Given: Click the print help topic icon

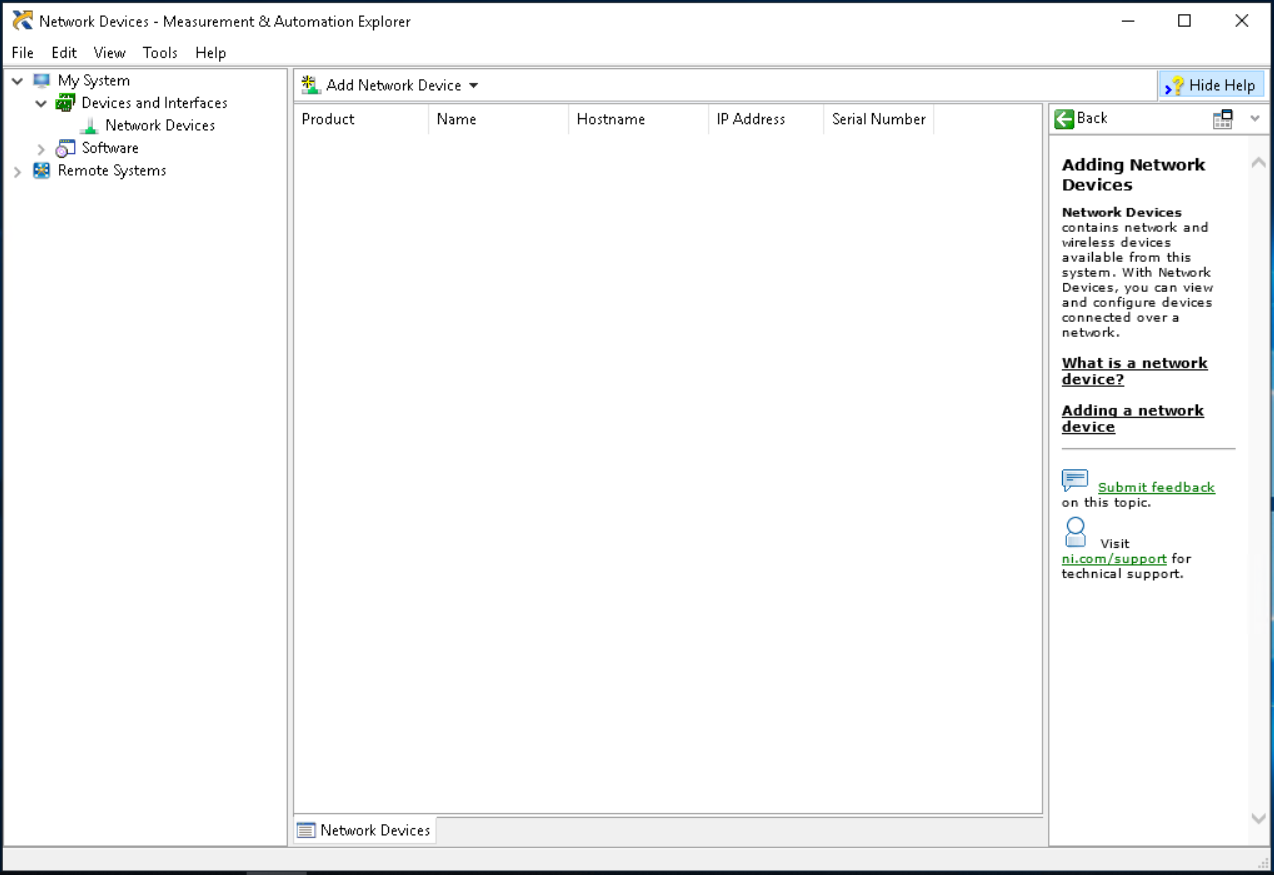Looking at the screenshot, I should (1222, 118).
